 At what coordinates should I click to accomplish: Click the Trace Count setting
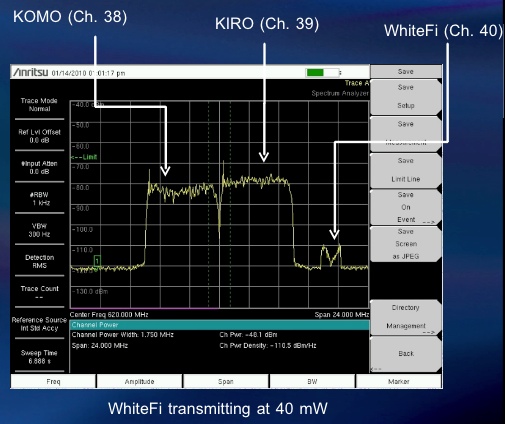tap(39, 292)
